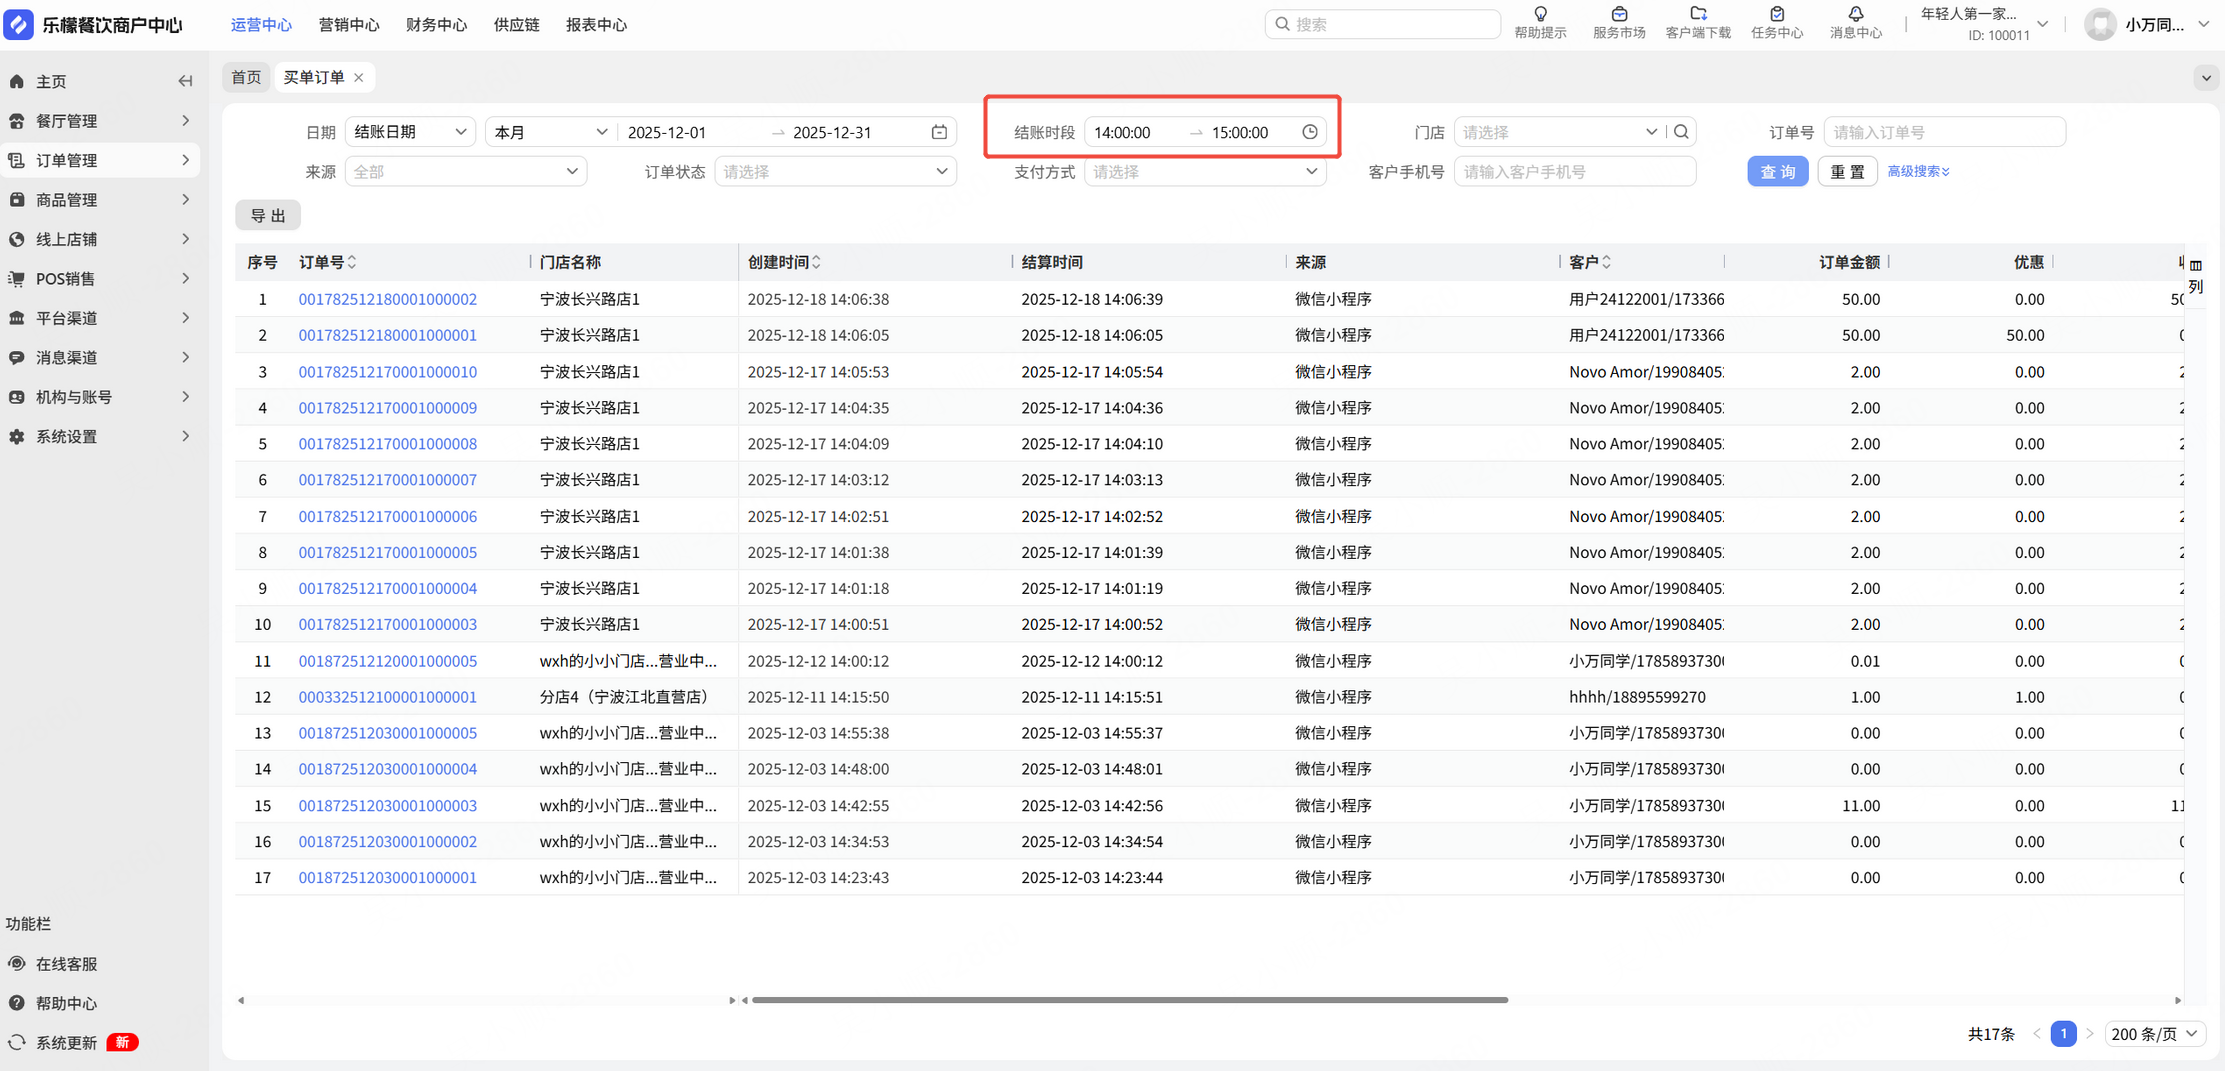
Task: Collapse the sidebar with the arrow icon
Action: pos(185,81)
